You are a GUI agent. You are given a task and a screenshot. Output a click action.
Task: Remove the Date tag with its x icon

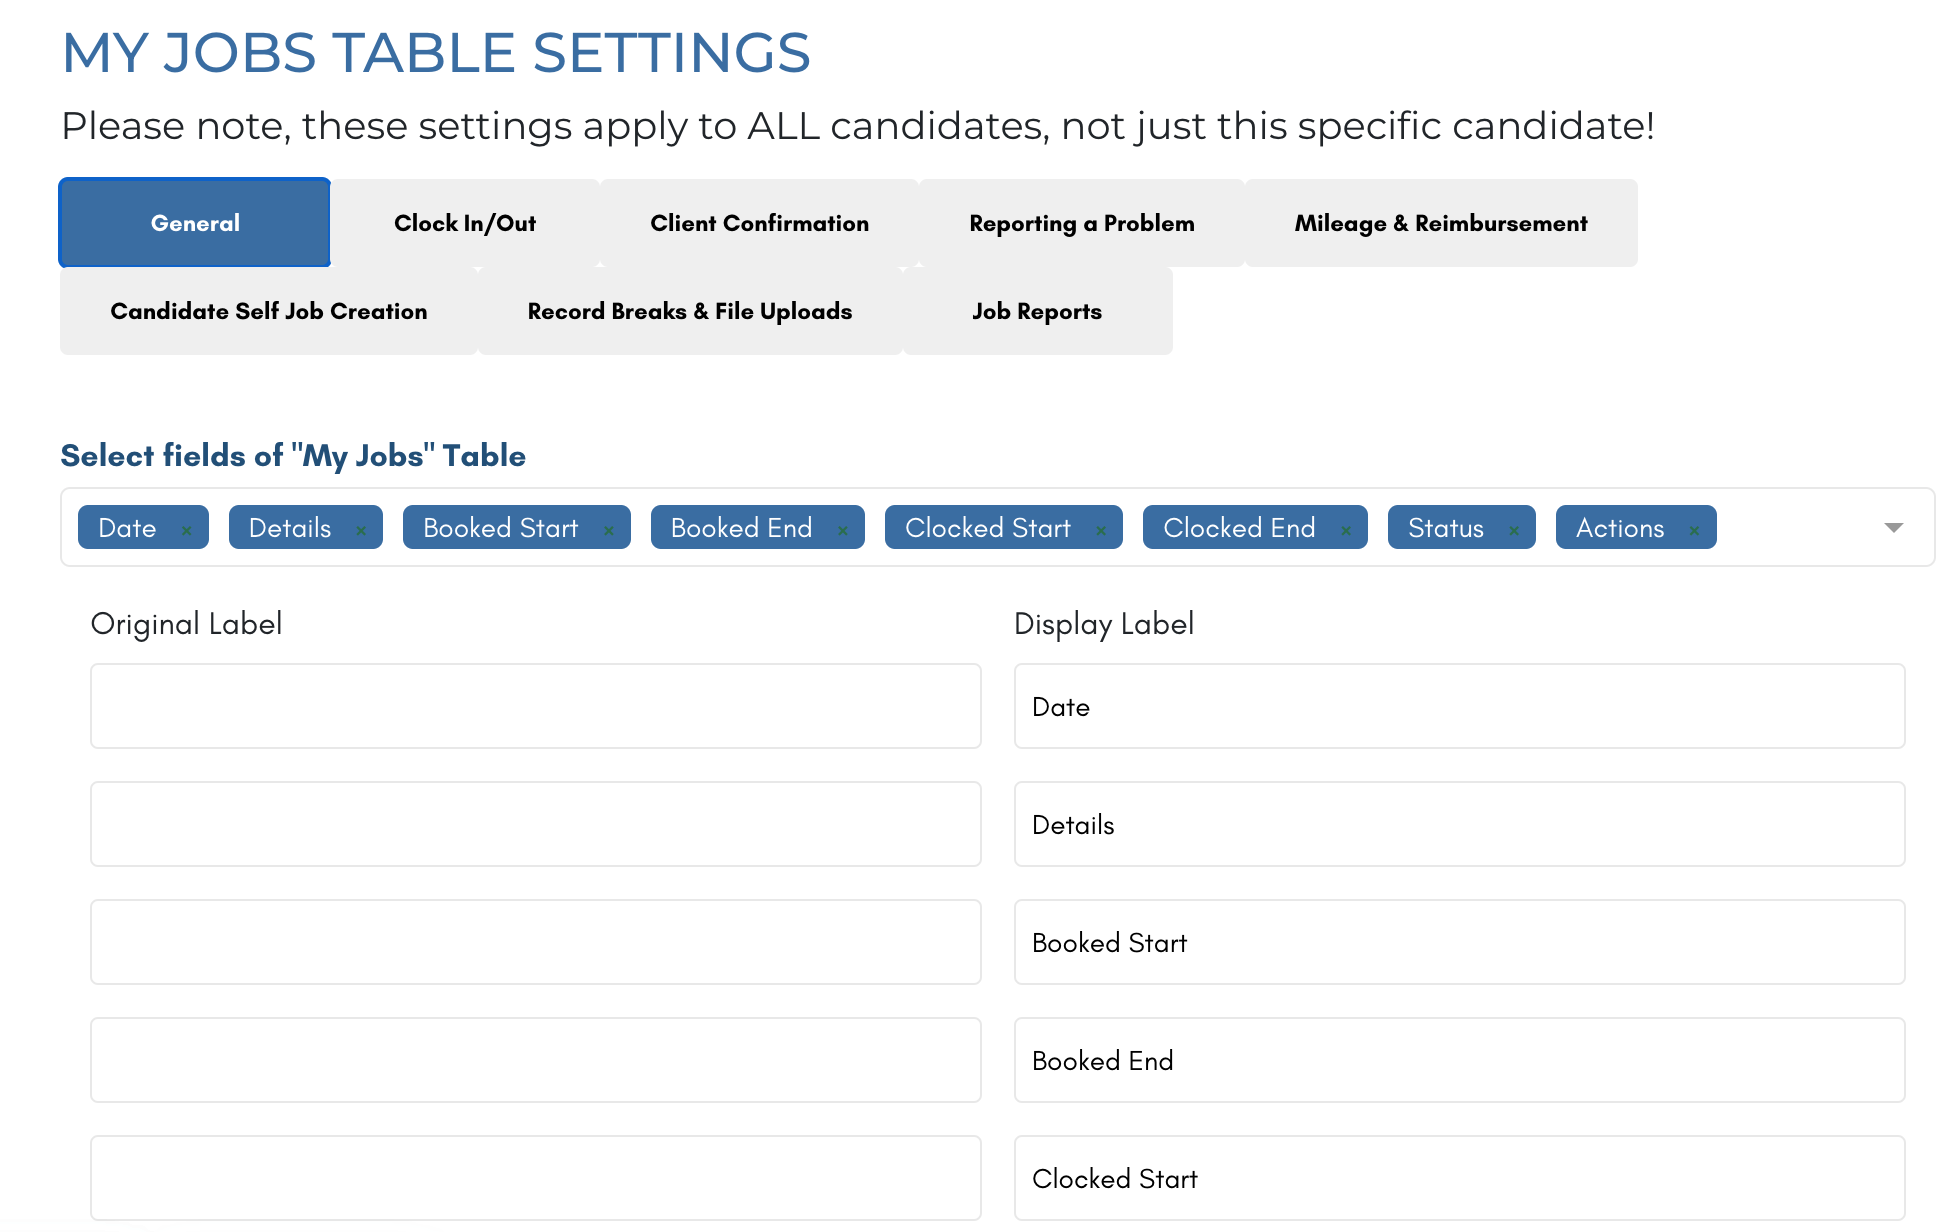(186, 530)
